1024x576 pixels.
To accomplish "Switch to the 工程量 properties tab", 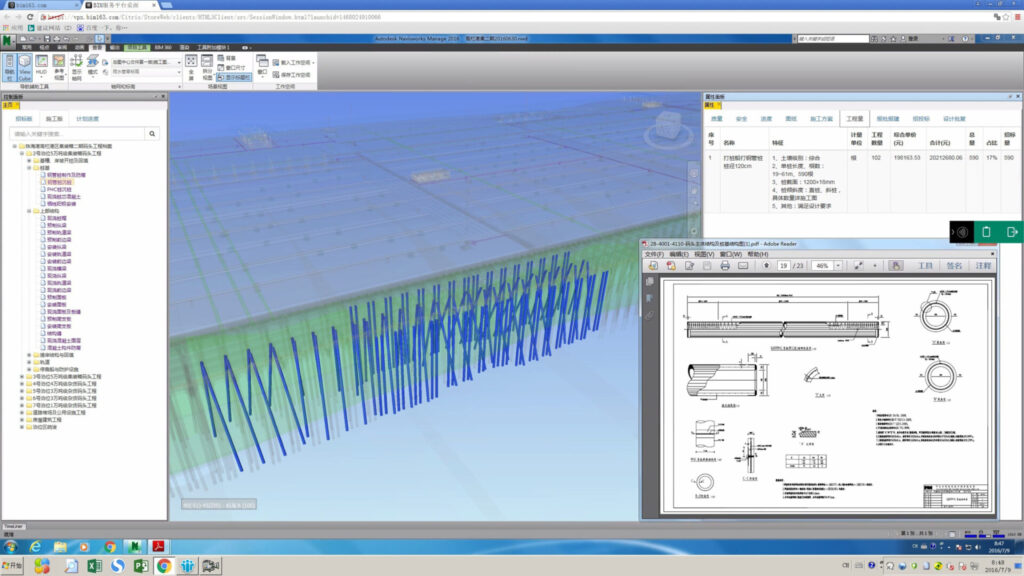I will [852, 118].
